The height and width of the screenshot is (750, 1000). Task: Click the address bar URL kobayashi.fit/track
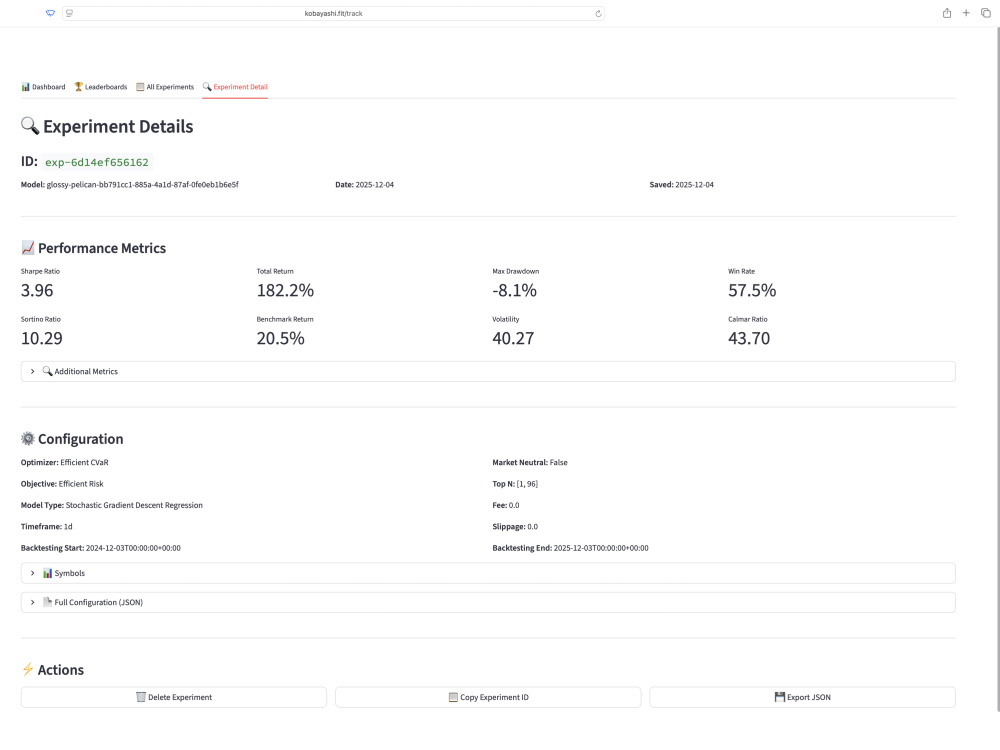point(334,13)
